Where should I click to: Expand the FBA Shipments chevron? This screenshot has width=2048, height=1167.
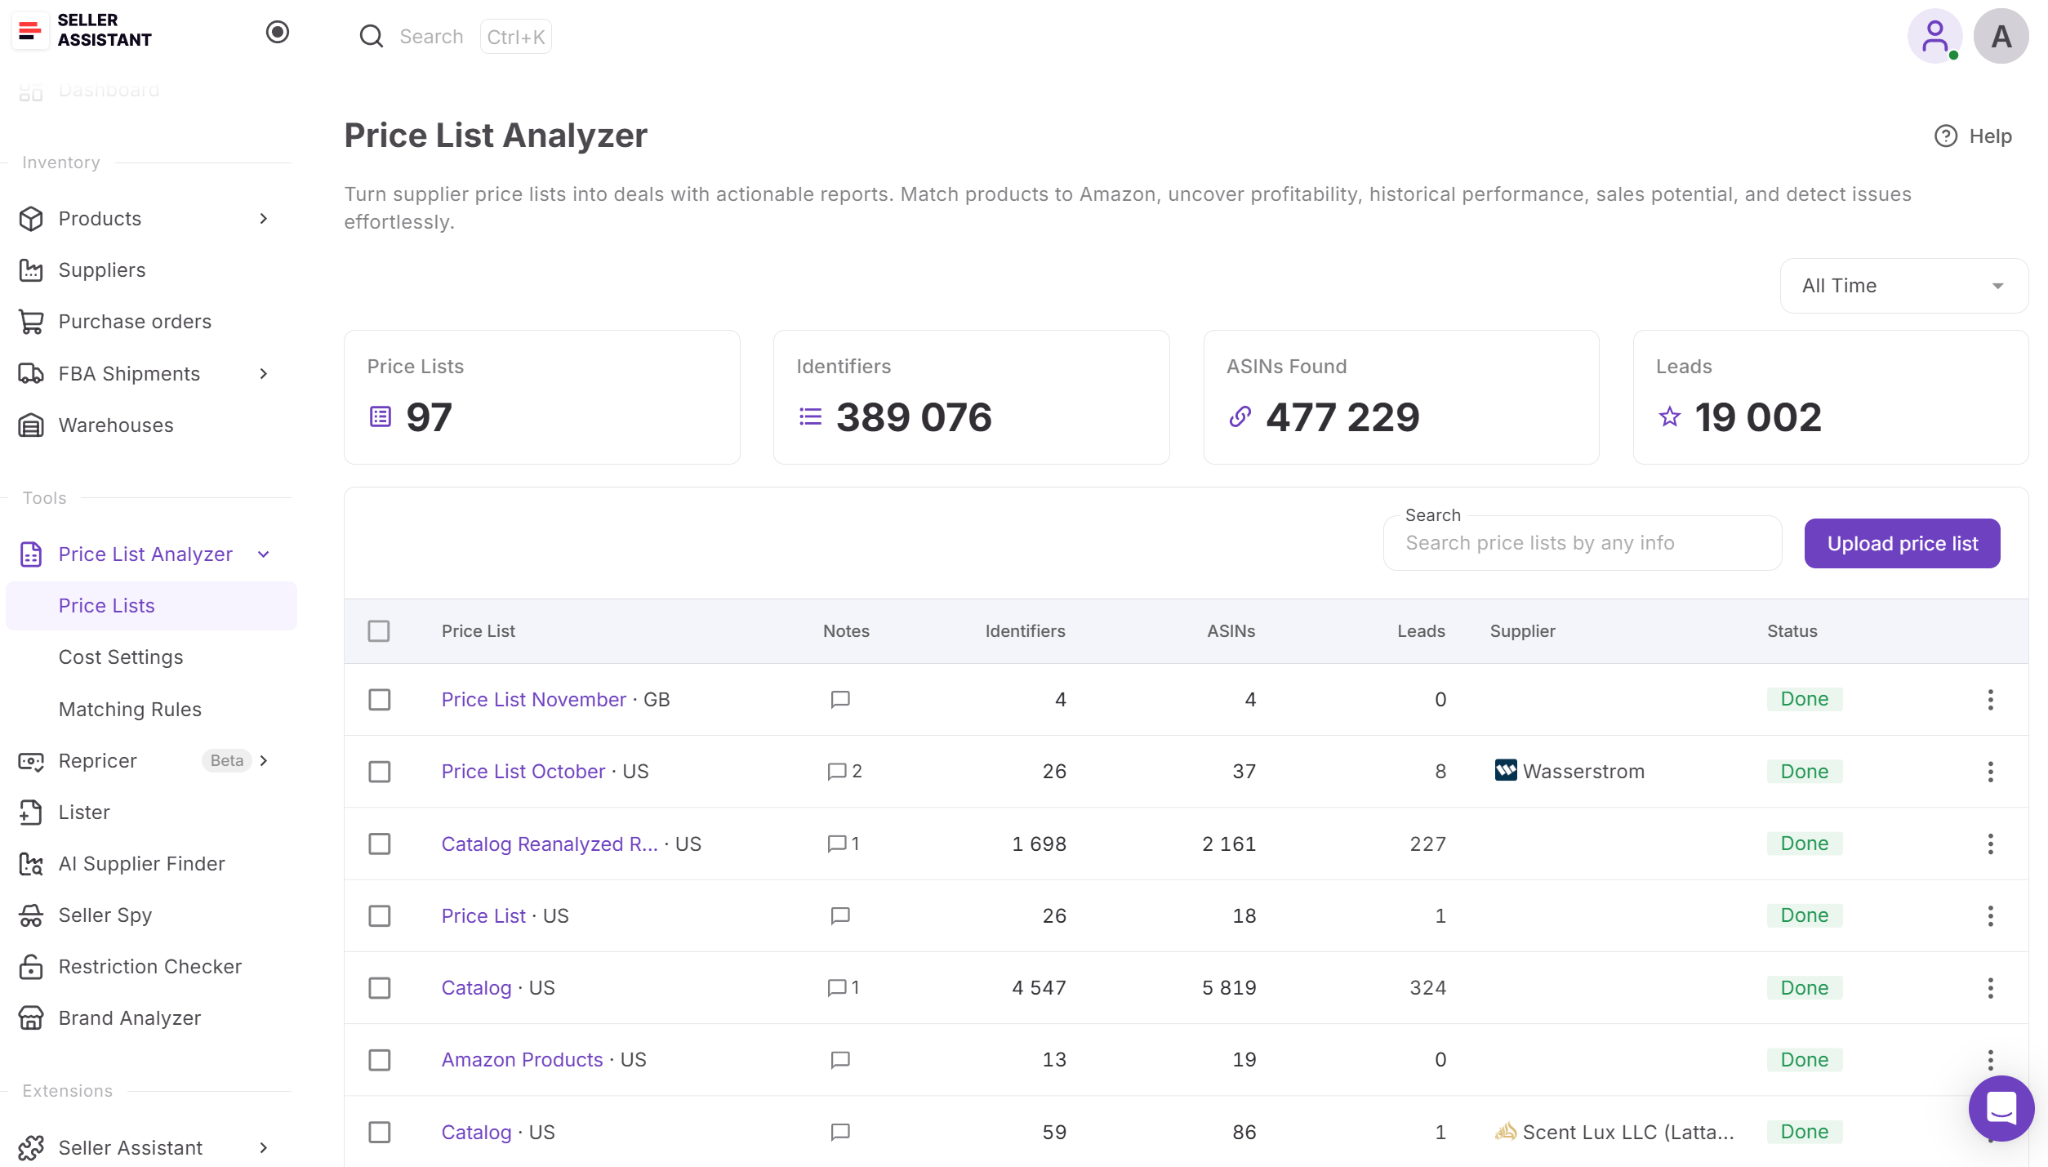pyautogui.click(x=264, y=373)
